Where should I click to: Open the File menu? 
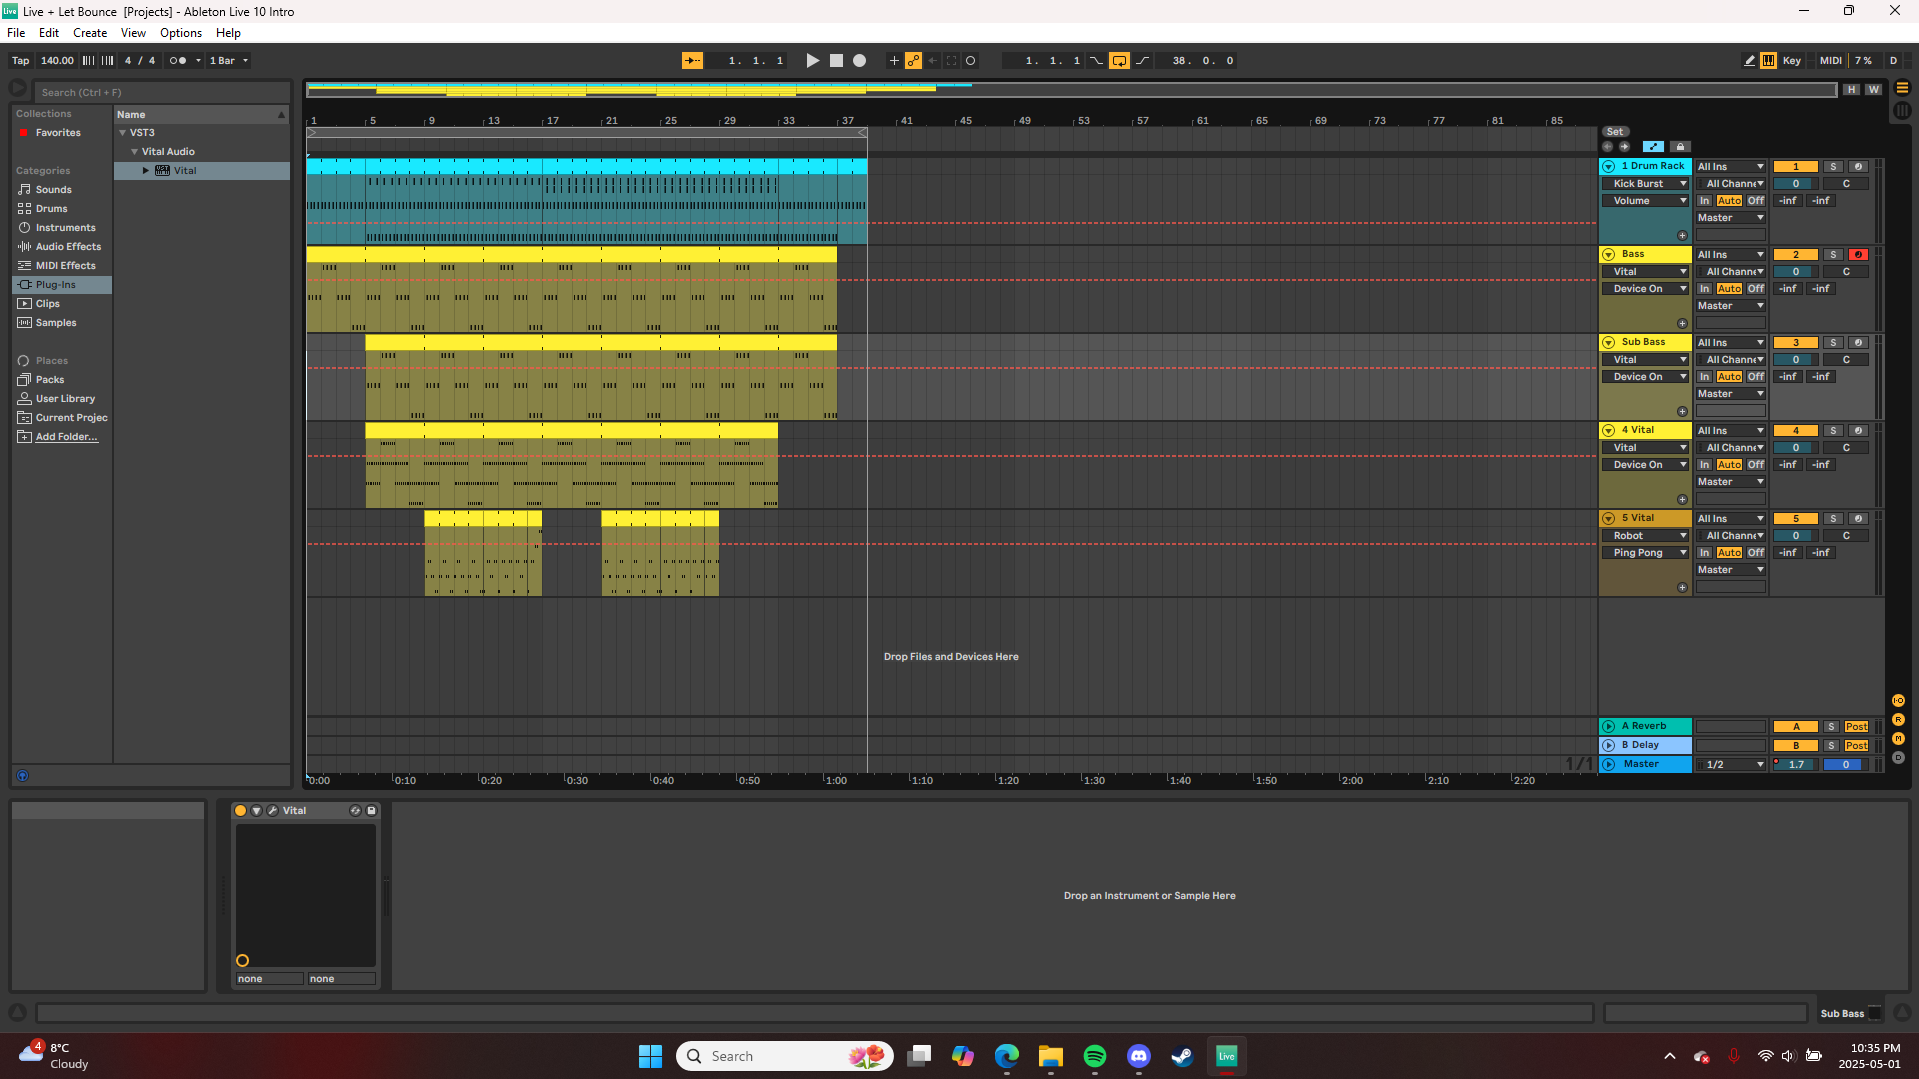pos(16,33)
